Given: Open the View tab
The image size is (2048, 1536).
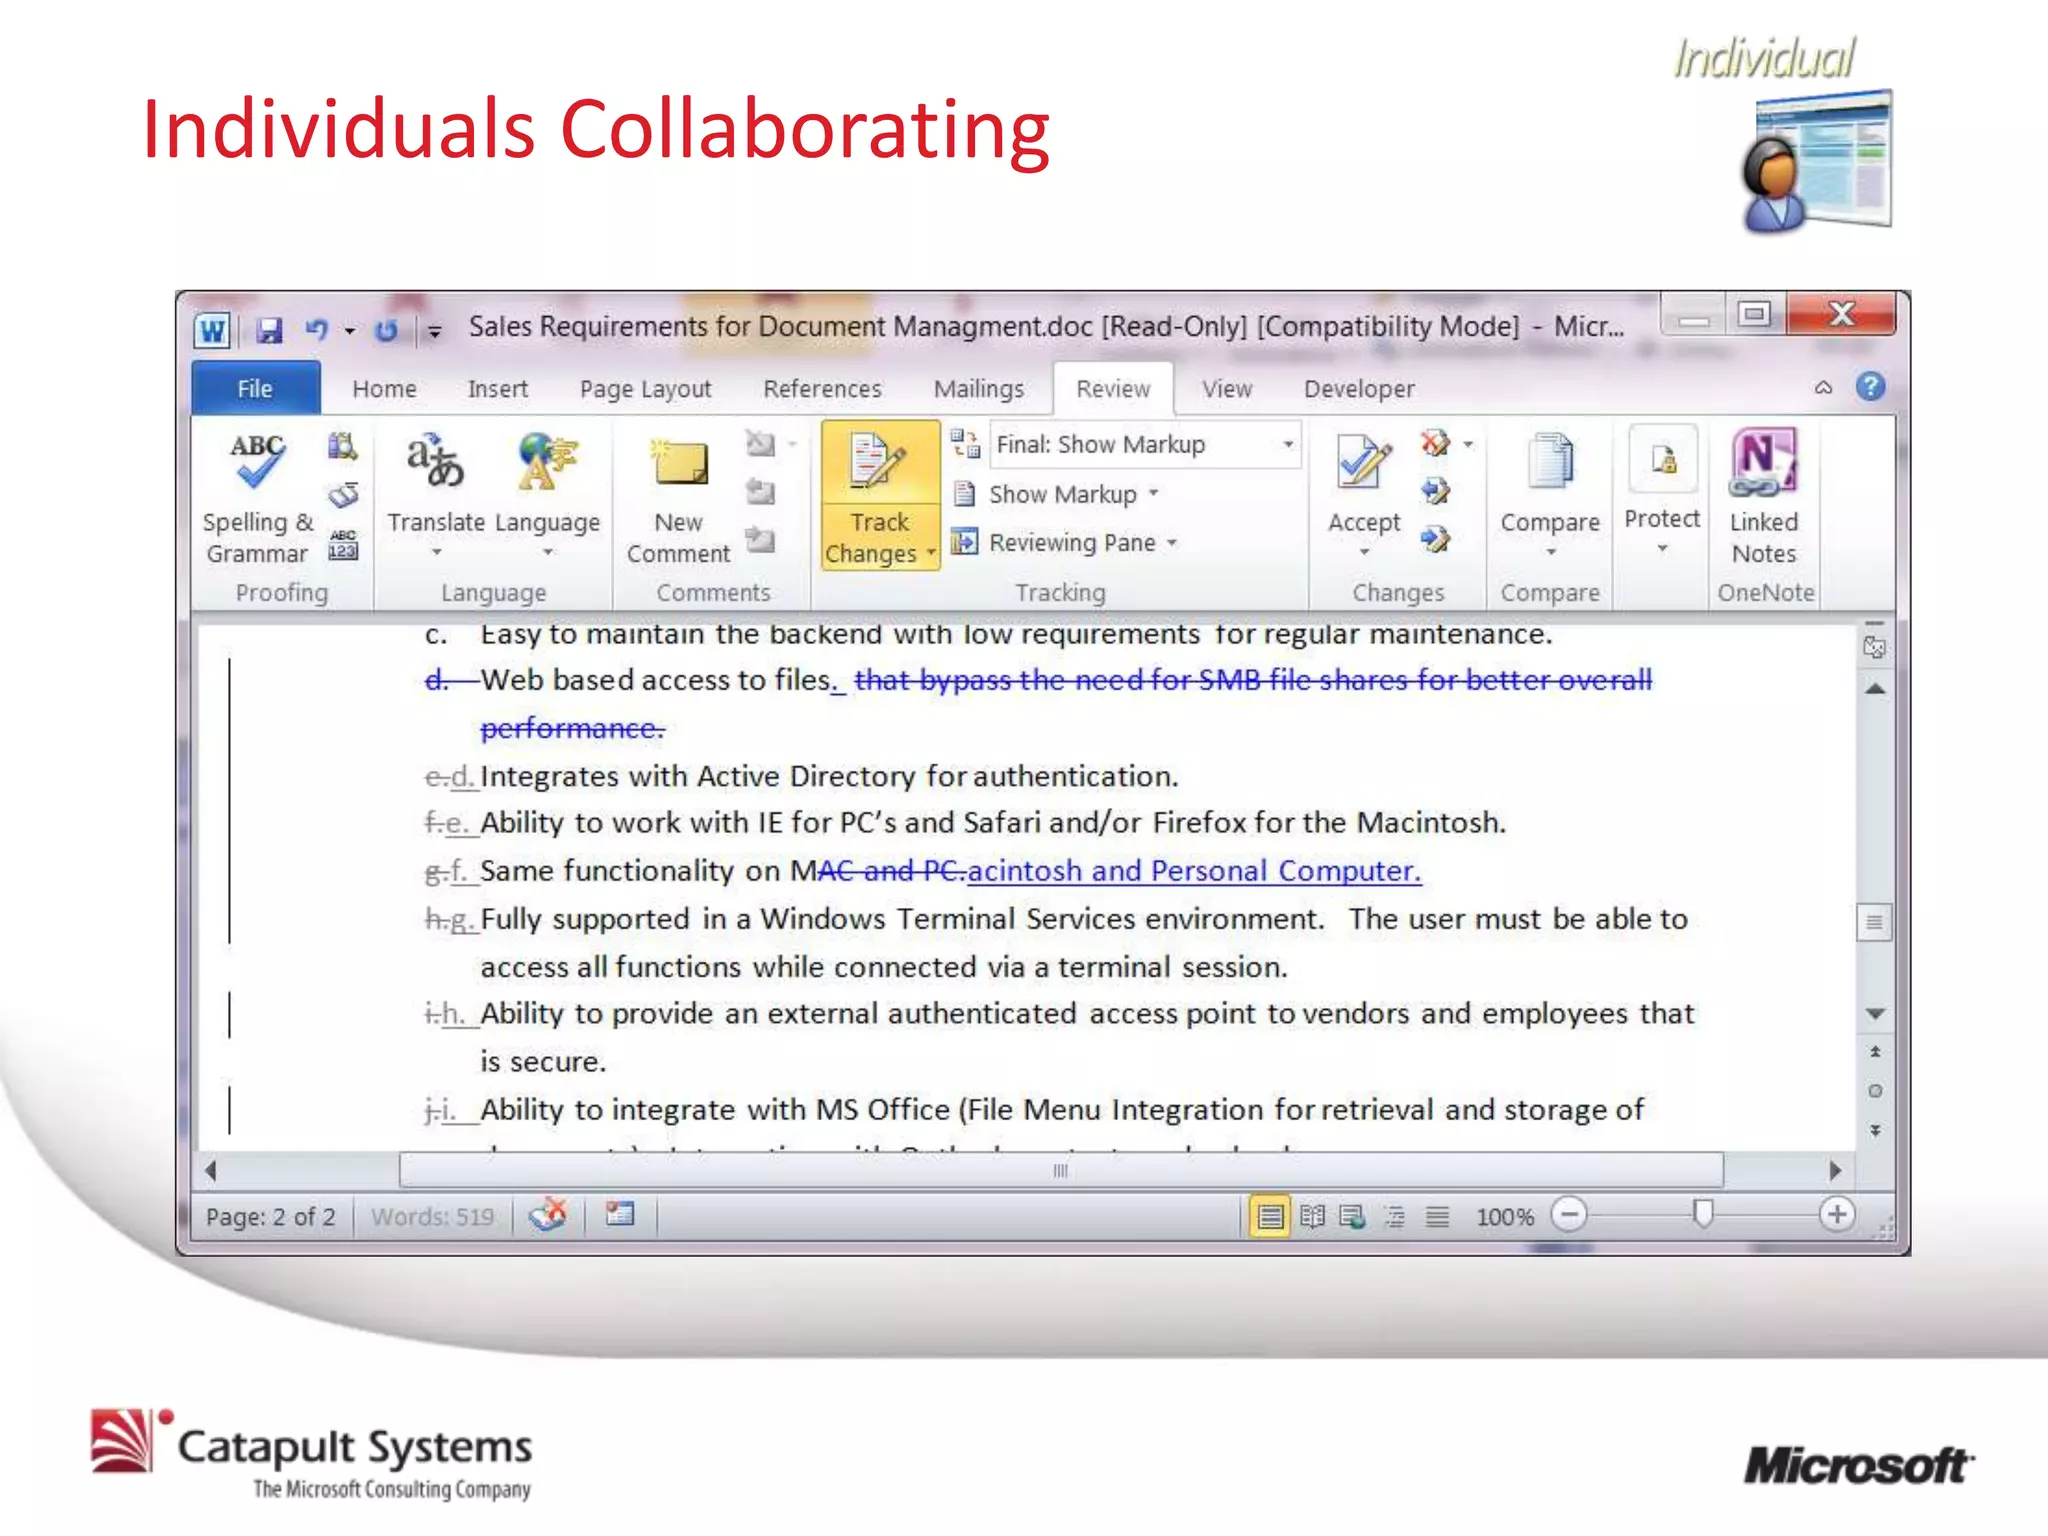Looking at the screenshot, I should pos(1226,388).
